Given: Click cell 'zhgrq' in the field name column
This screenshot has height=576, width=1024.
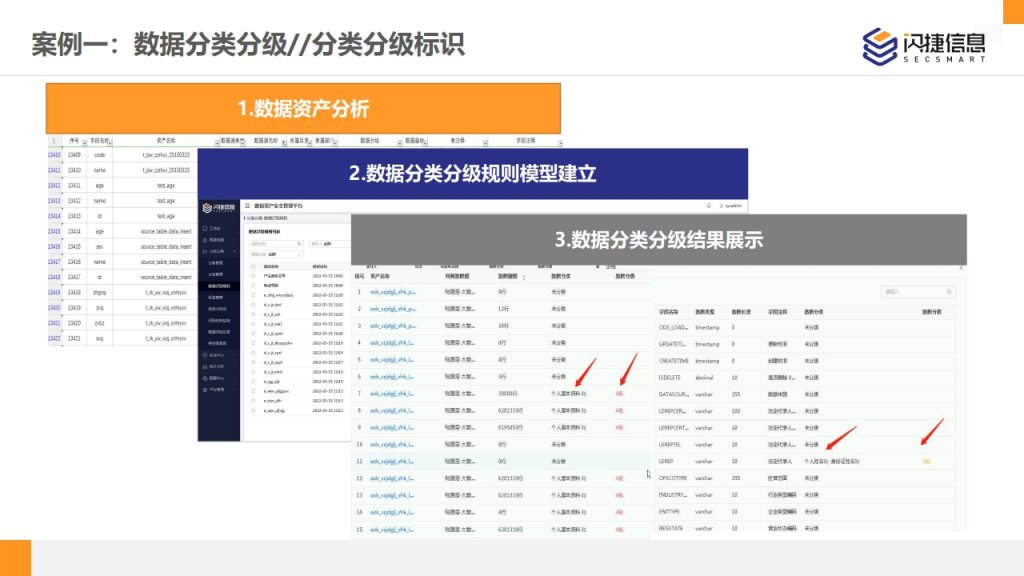Looking at the screenshot, I should [x=99, y=293].
